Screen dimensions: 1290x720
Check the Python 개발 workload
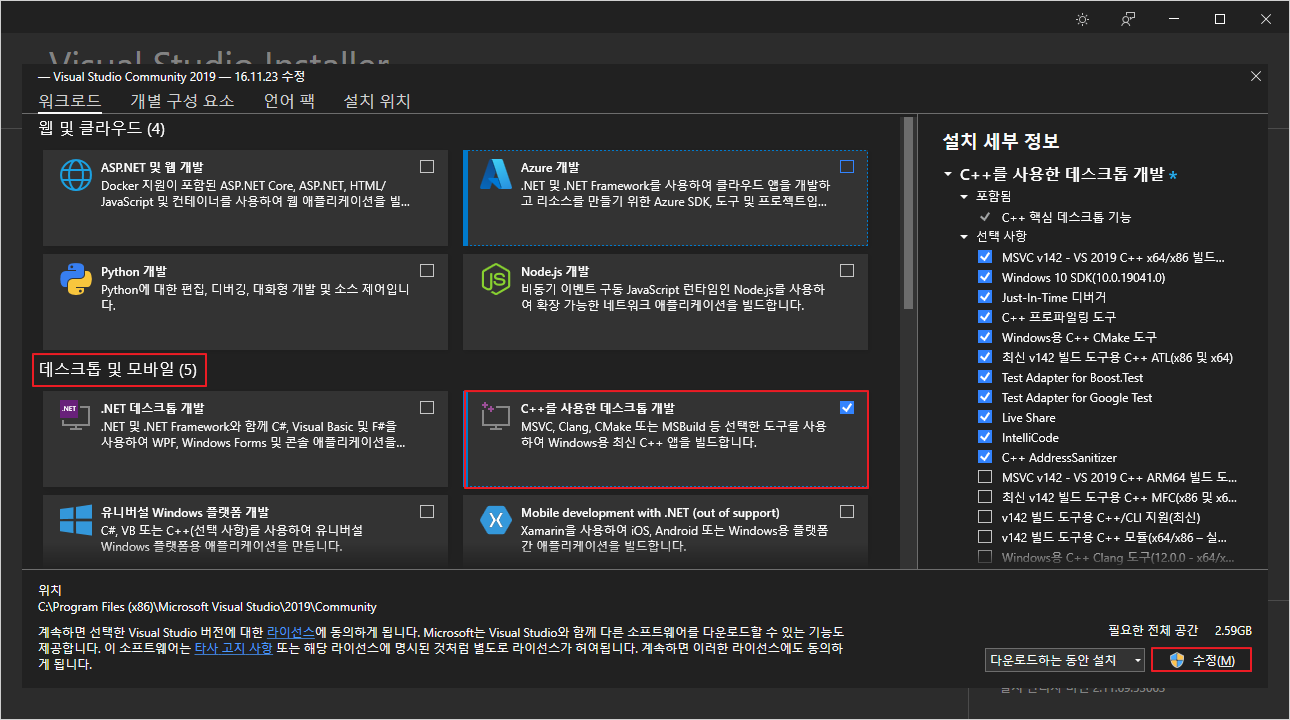point(427,270)
